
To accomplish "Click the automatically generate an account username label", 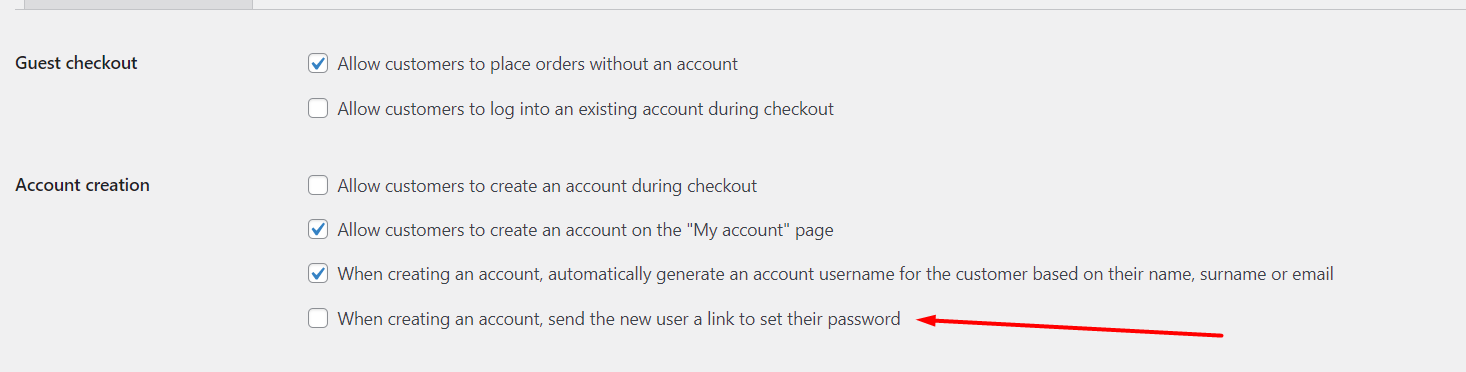I will 836,274.
